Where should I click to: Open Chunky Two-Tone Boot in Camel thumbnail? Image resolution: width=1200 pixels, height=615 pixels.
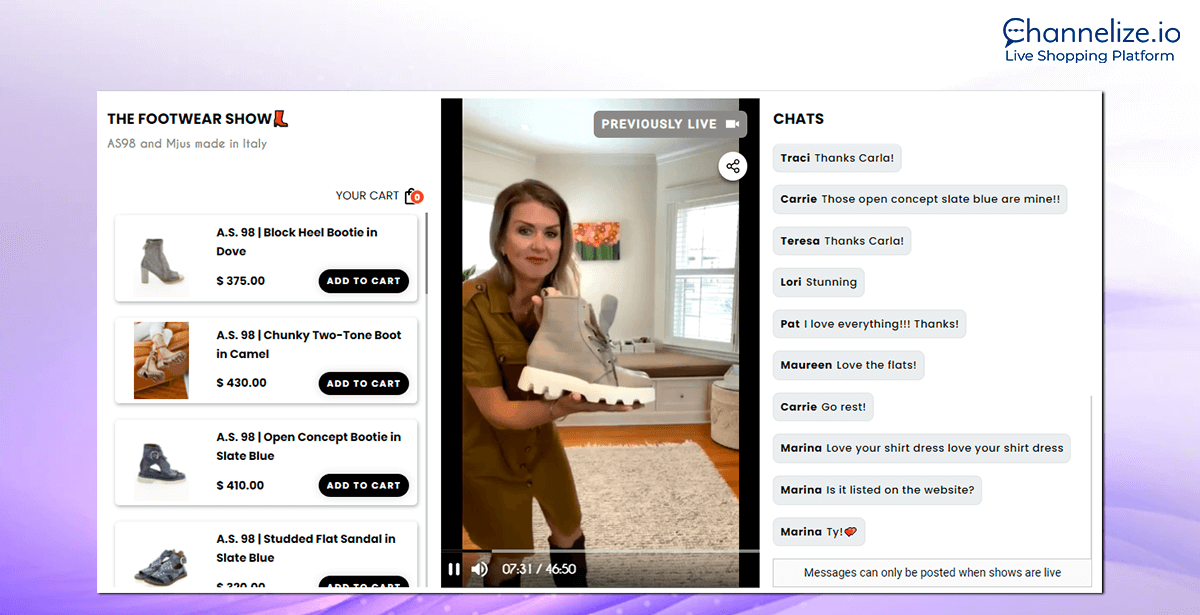[161, 360]
